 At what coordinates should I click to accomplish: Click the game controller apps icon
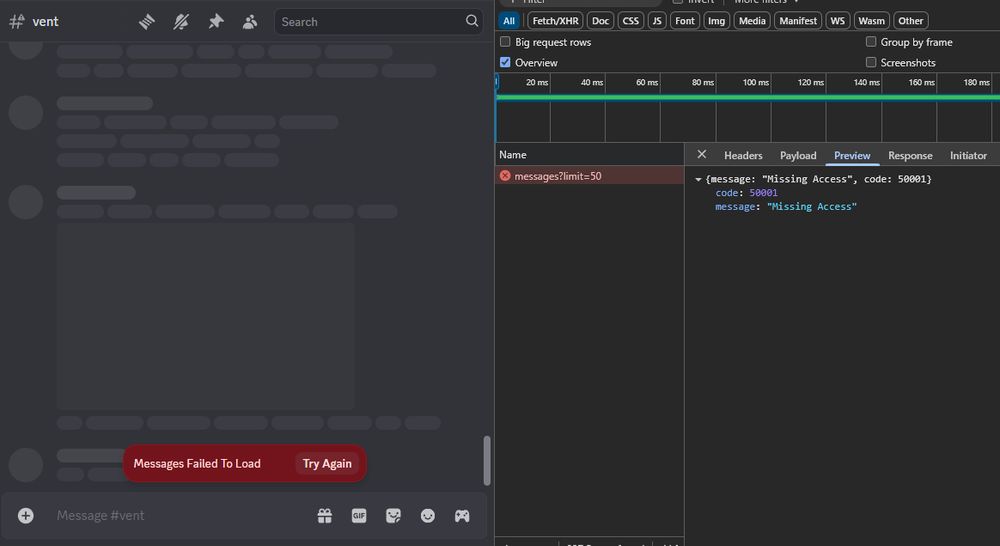click(462, 515)
